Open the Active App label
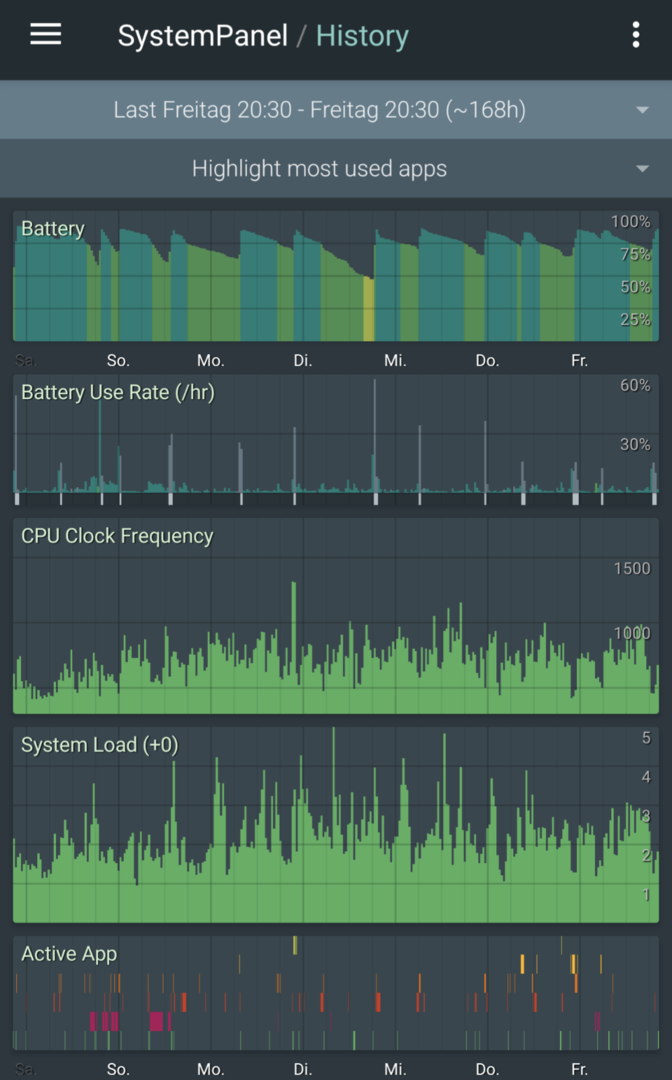This screenshot has height=1080, width=672. click(x=69, y=954)
